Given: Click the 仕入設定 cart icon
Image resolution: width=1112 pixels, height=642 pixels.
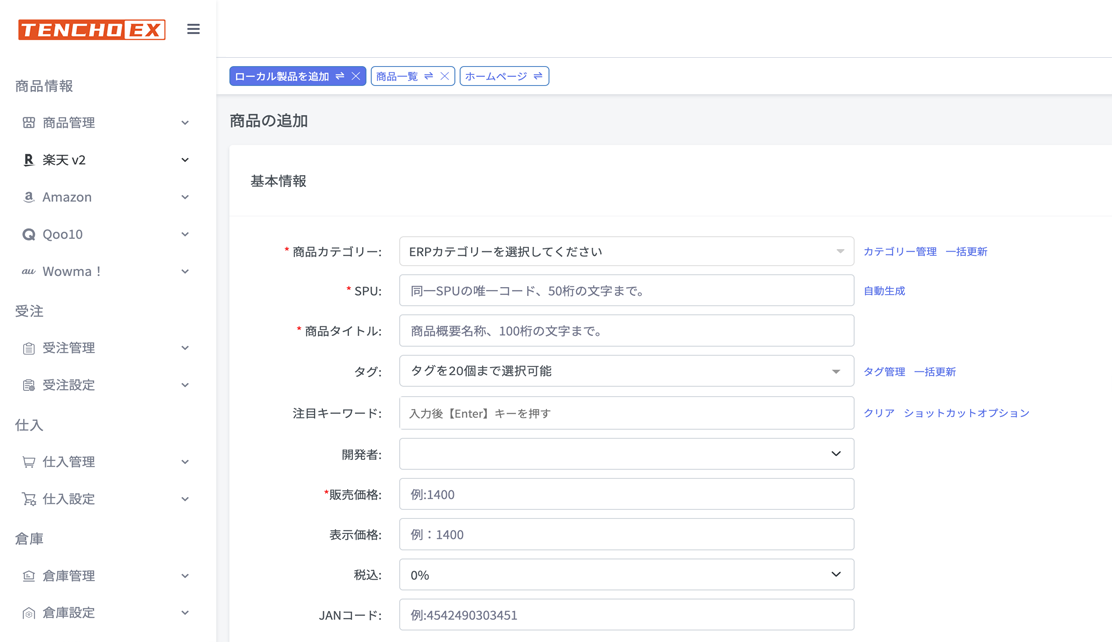Looking at the screenshot, I should point(28,499).
